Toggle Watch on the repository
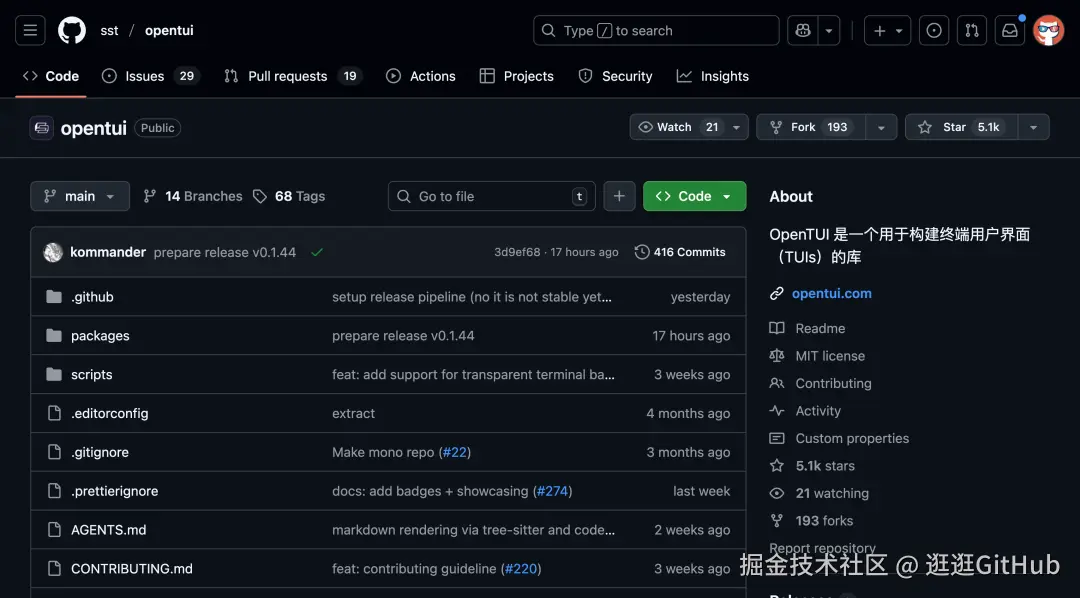 point(677,127)
